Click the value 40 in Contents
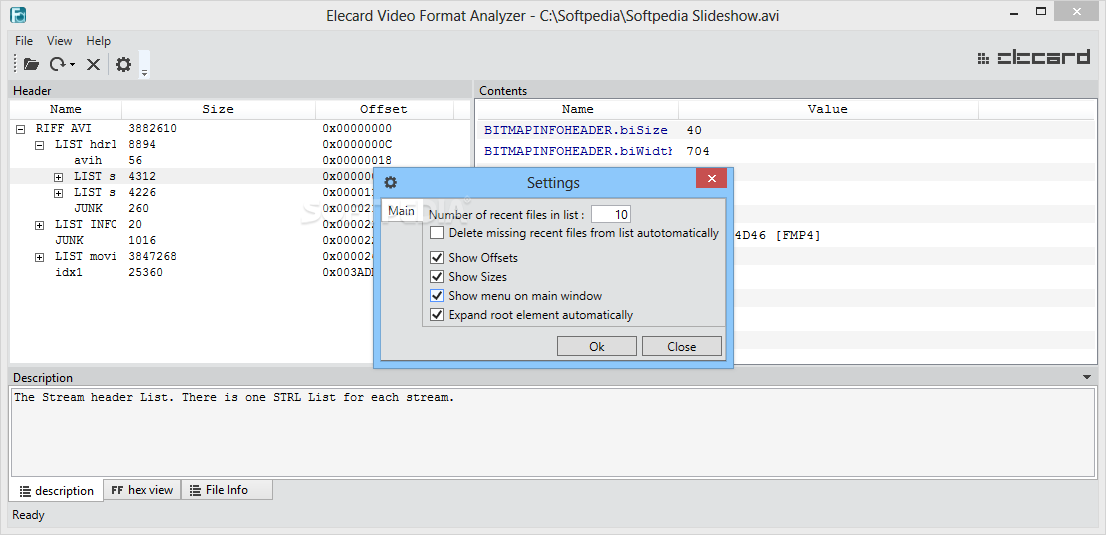This screenshot has height=535, width=1106. pyautogui.click(x=693, y=131)
